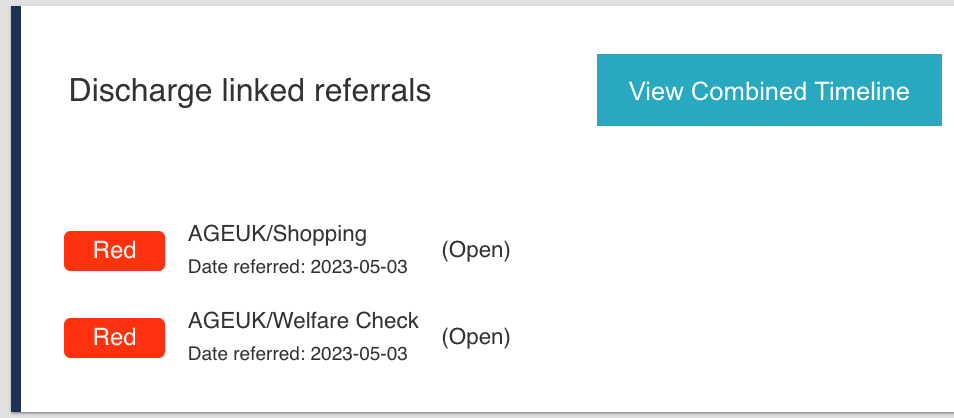Open the AGEUK/Shopping referral
Viewport: 954px width, 418px height.
277,234
